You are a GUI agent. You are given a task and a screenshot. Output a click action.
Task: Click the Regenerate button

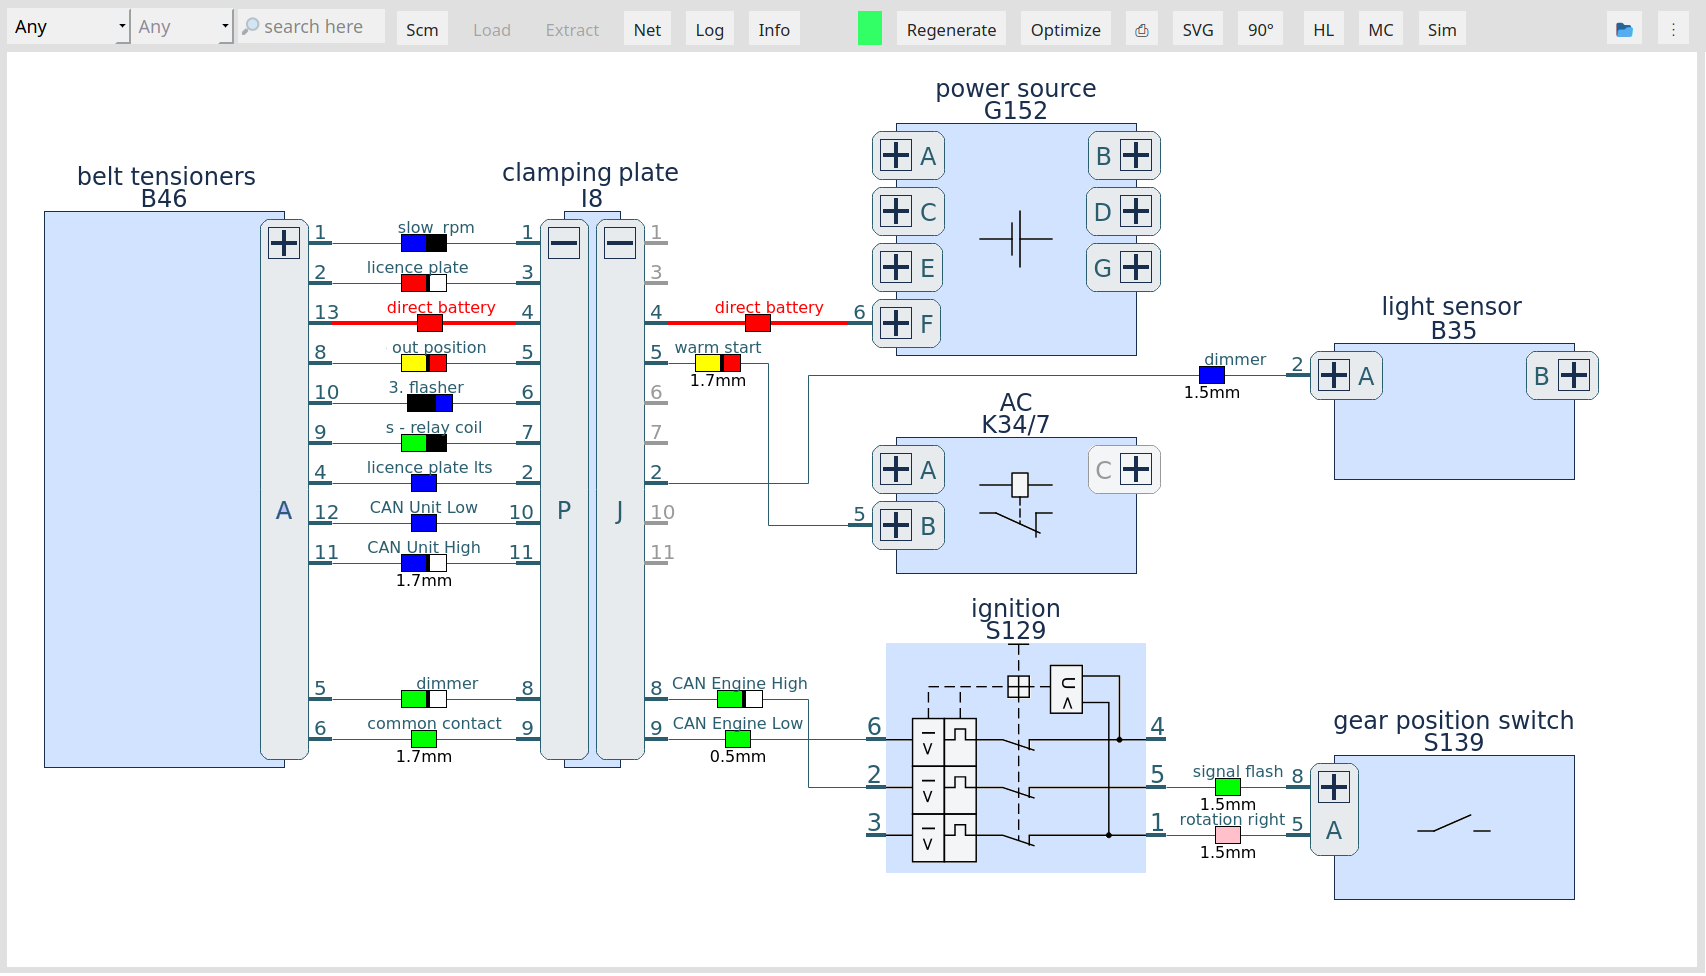coord(951,30)
